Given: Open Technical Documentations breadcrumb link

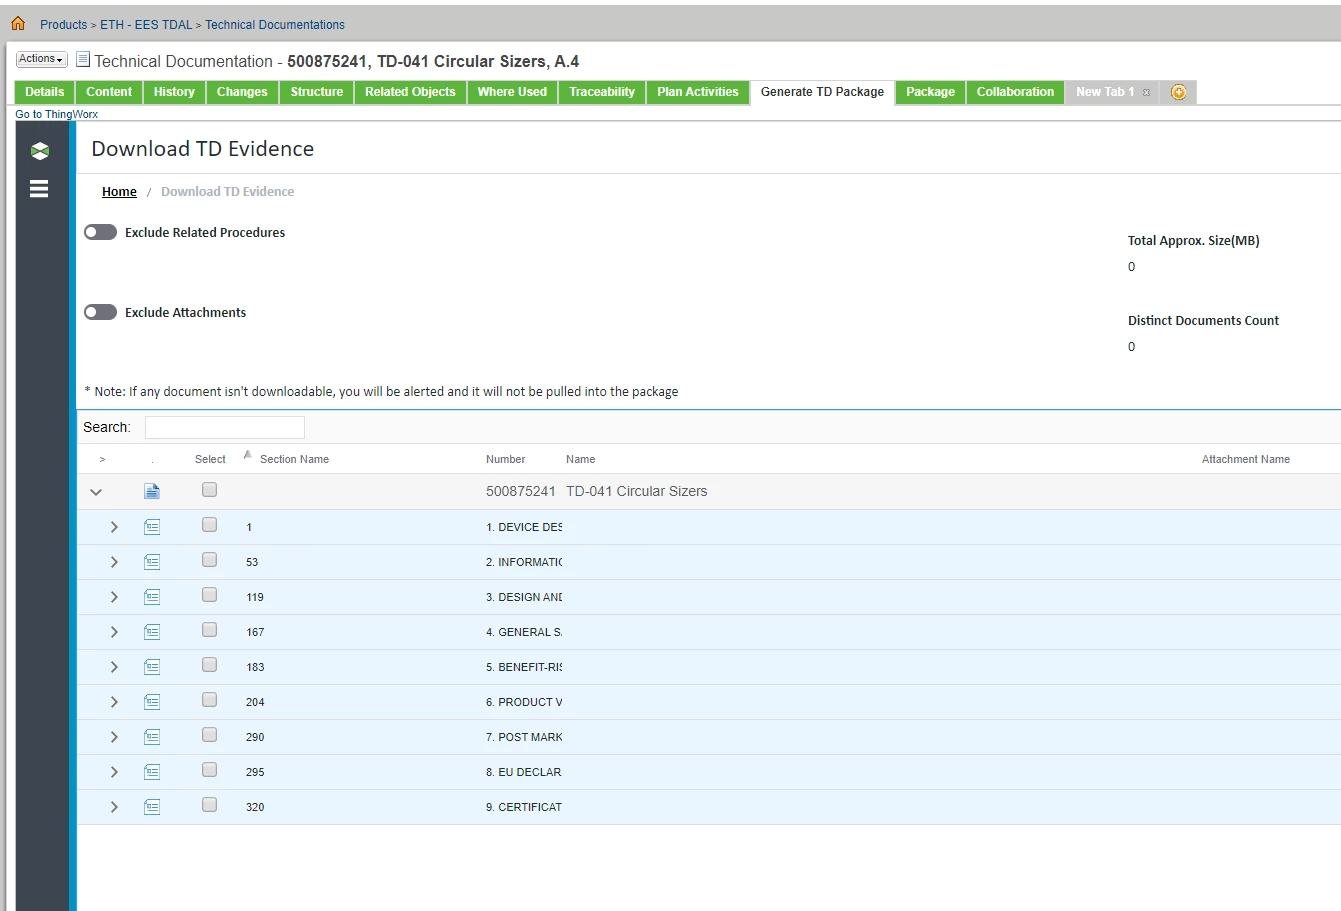Looking at the screenshot, I should click(275, 25).
